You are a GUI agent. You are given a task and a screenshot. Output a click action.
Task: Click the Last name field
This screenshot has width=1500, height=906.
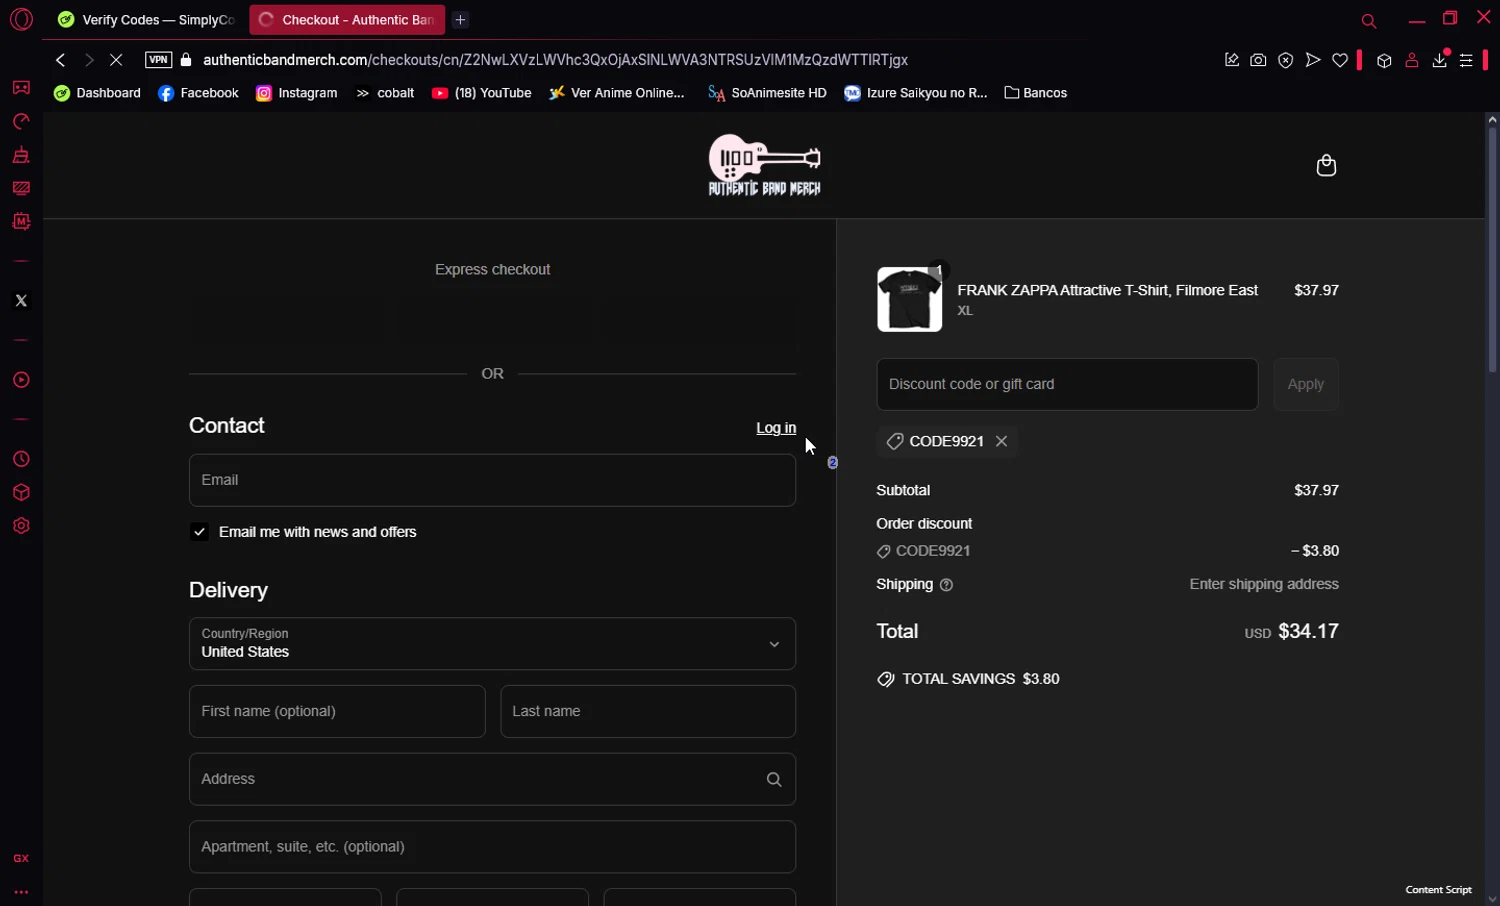[648, 712]
